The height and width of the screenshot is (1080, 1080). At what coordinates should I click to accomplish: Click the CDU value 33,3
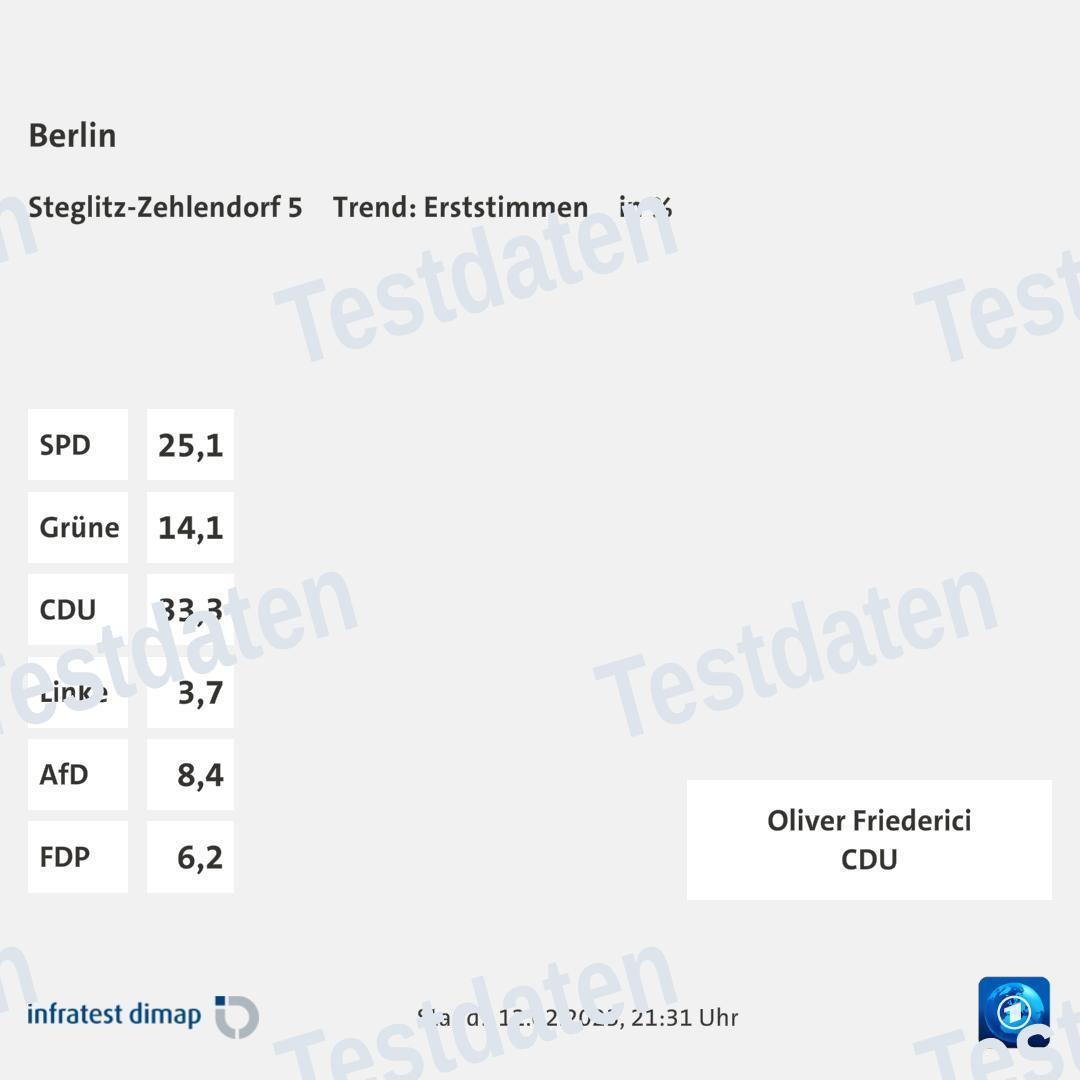pos(190,610)
